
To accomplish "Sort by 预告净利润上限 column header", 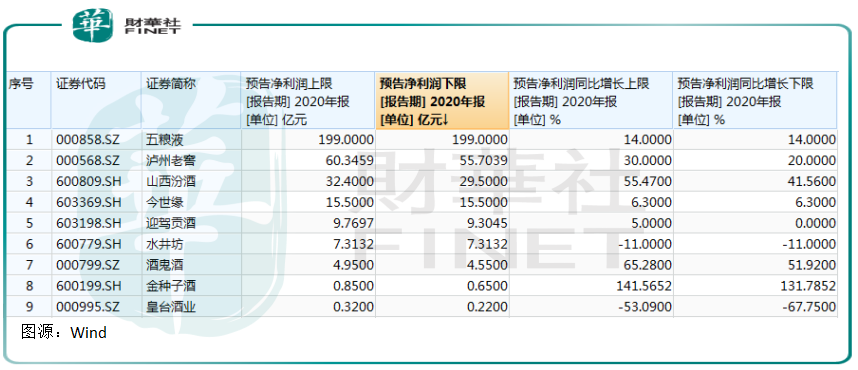I will pos(308,101).
